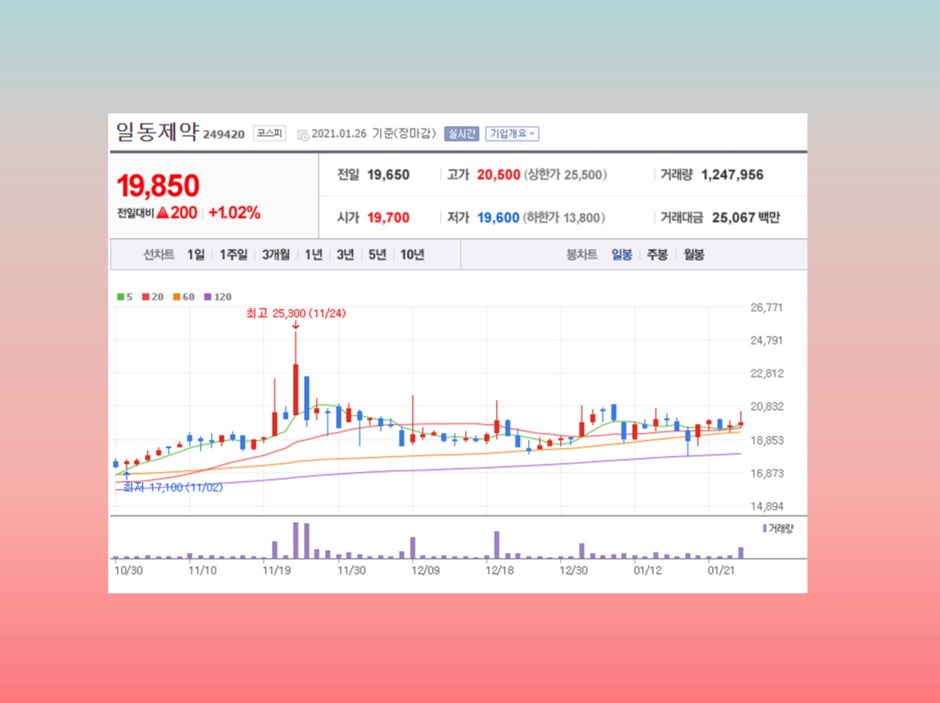Click the 14,894 price axis label

coord(767,506)
